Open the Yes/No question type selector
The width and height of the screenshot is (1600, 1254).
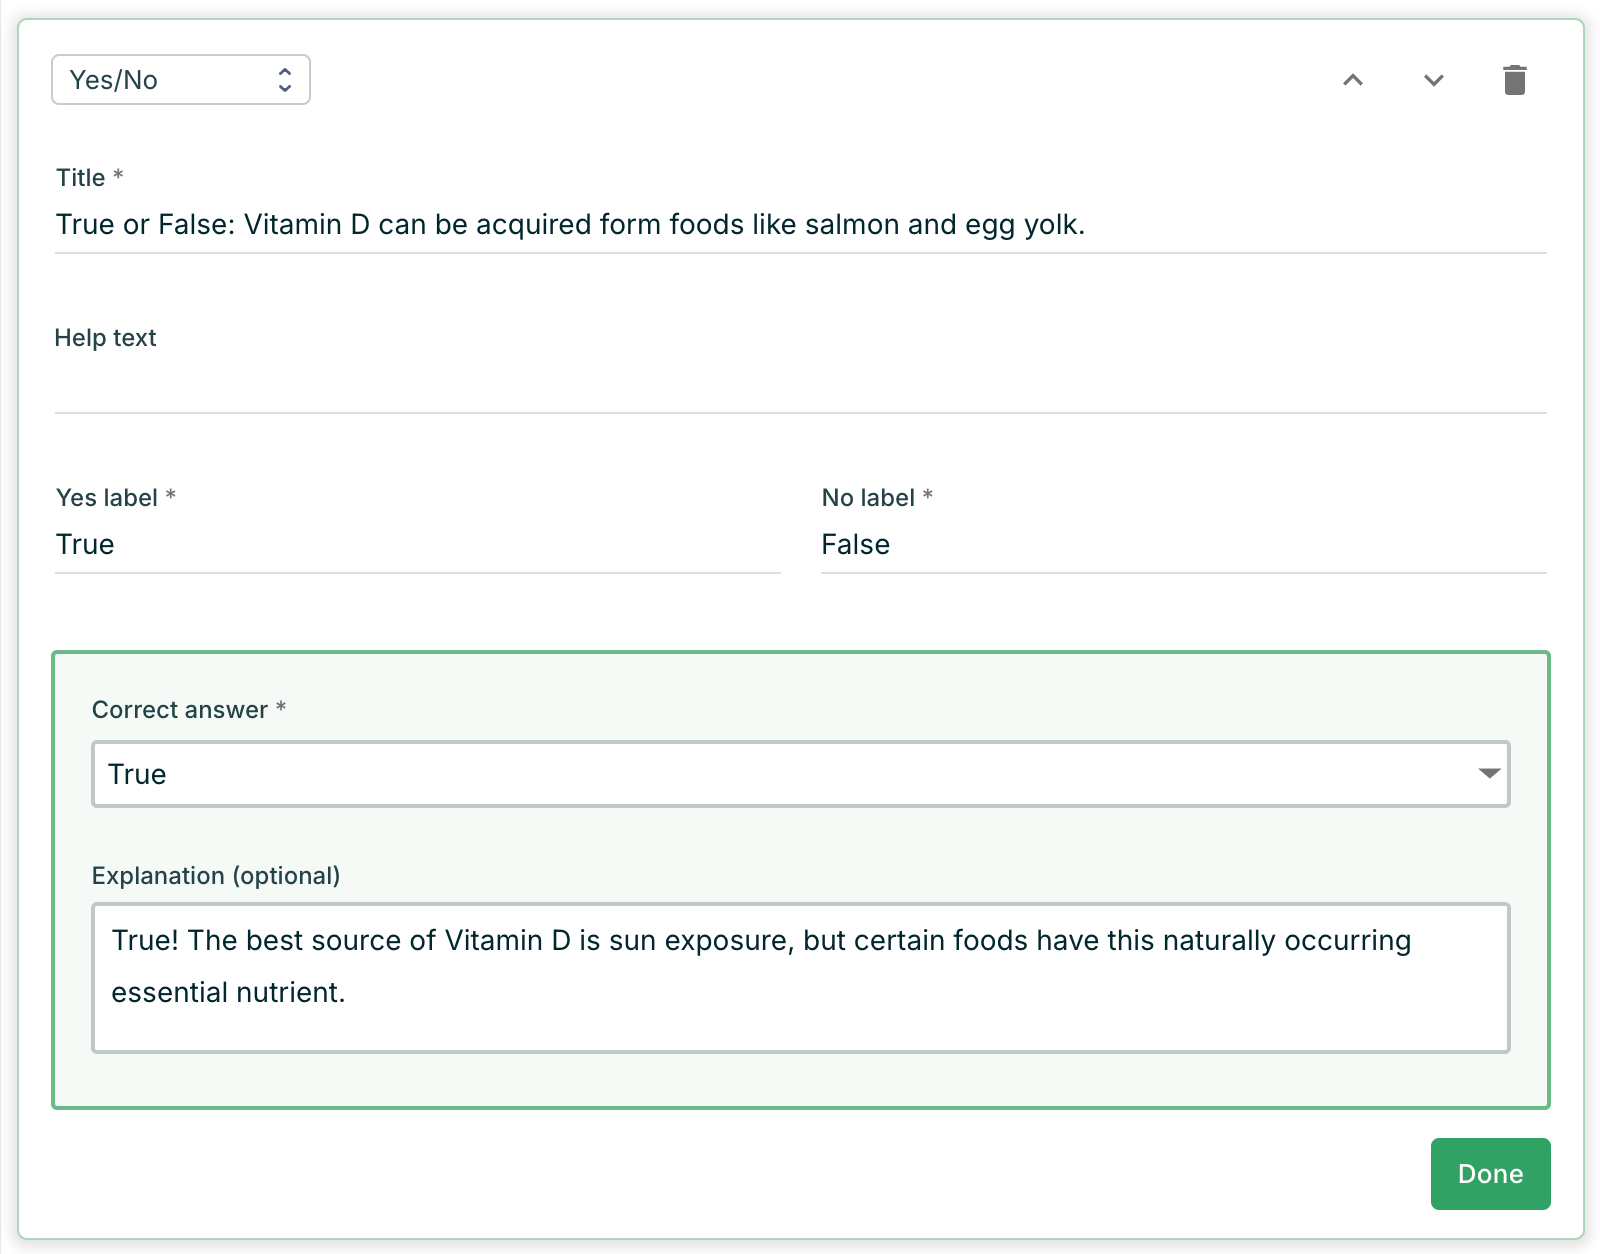point(180,80)
